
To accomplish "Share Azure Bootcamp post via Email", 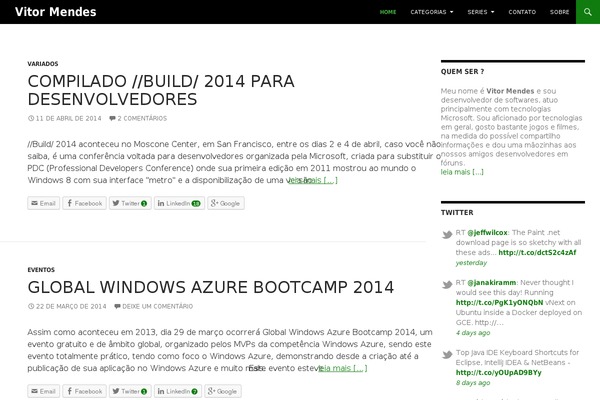I will (x=44, y=391).
